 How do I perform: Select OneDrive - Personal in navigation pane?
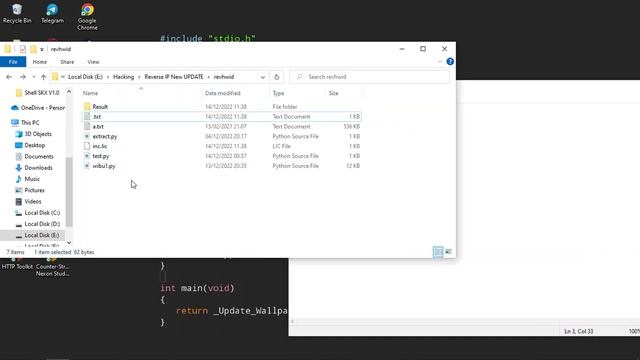tap(38, 108)
